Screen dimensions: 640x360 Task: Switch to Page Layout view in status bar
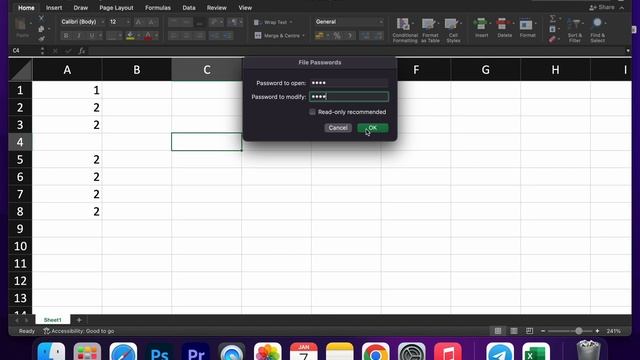[514, 331]
